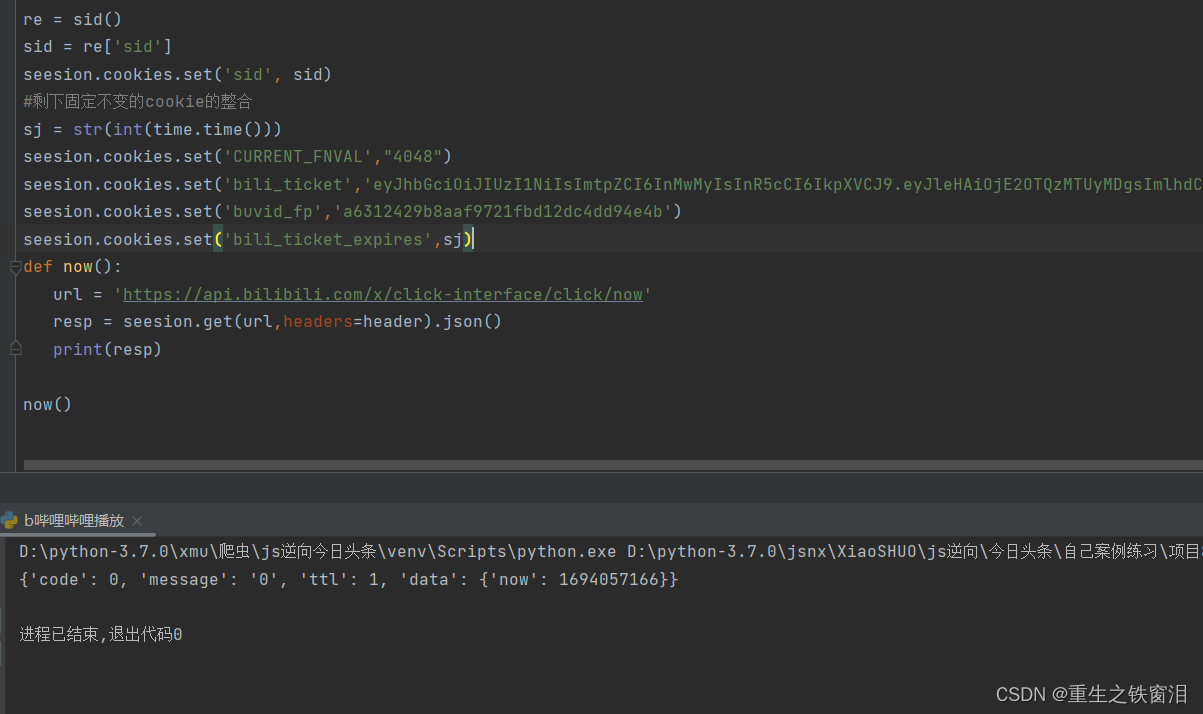This screenshot has width=1203, height=714.
Task: Click the '进程已结束,退出代码0' console message
Action: 101,634
